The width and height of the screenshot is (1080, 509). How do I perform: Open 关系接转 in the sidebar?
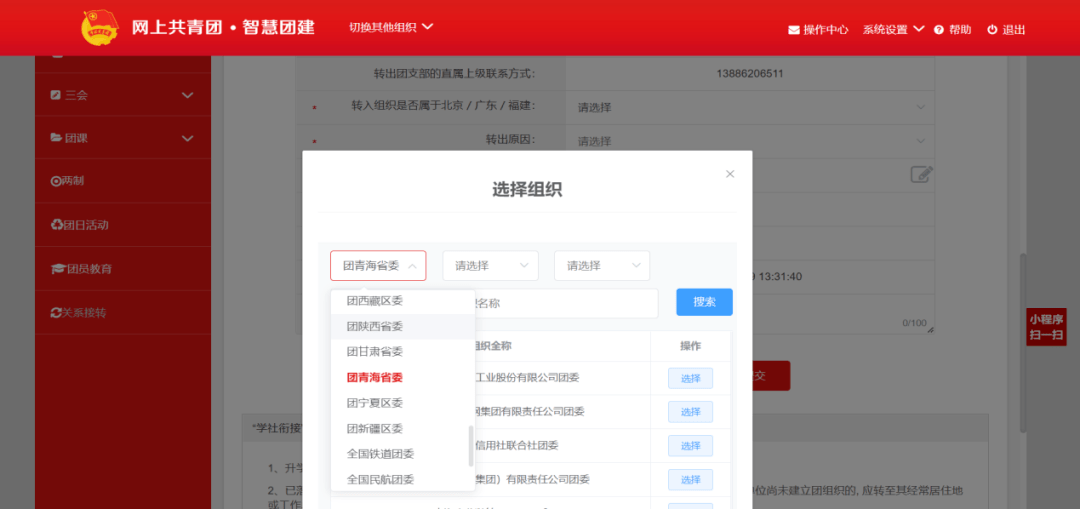123,313
